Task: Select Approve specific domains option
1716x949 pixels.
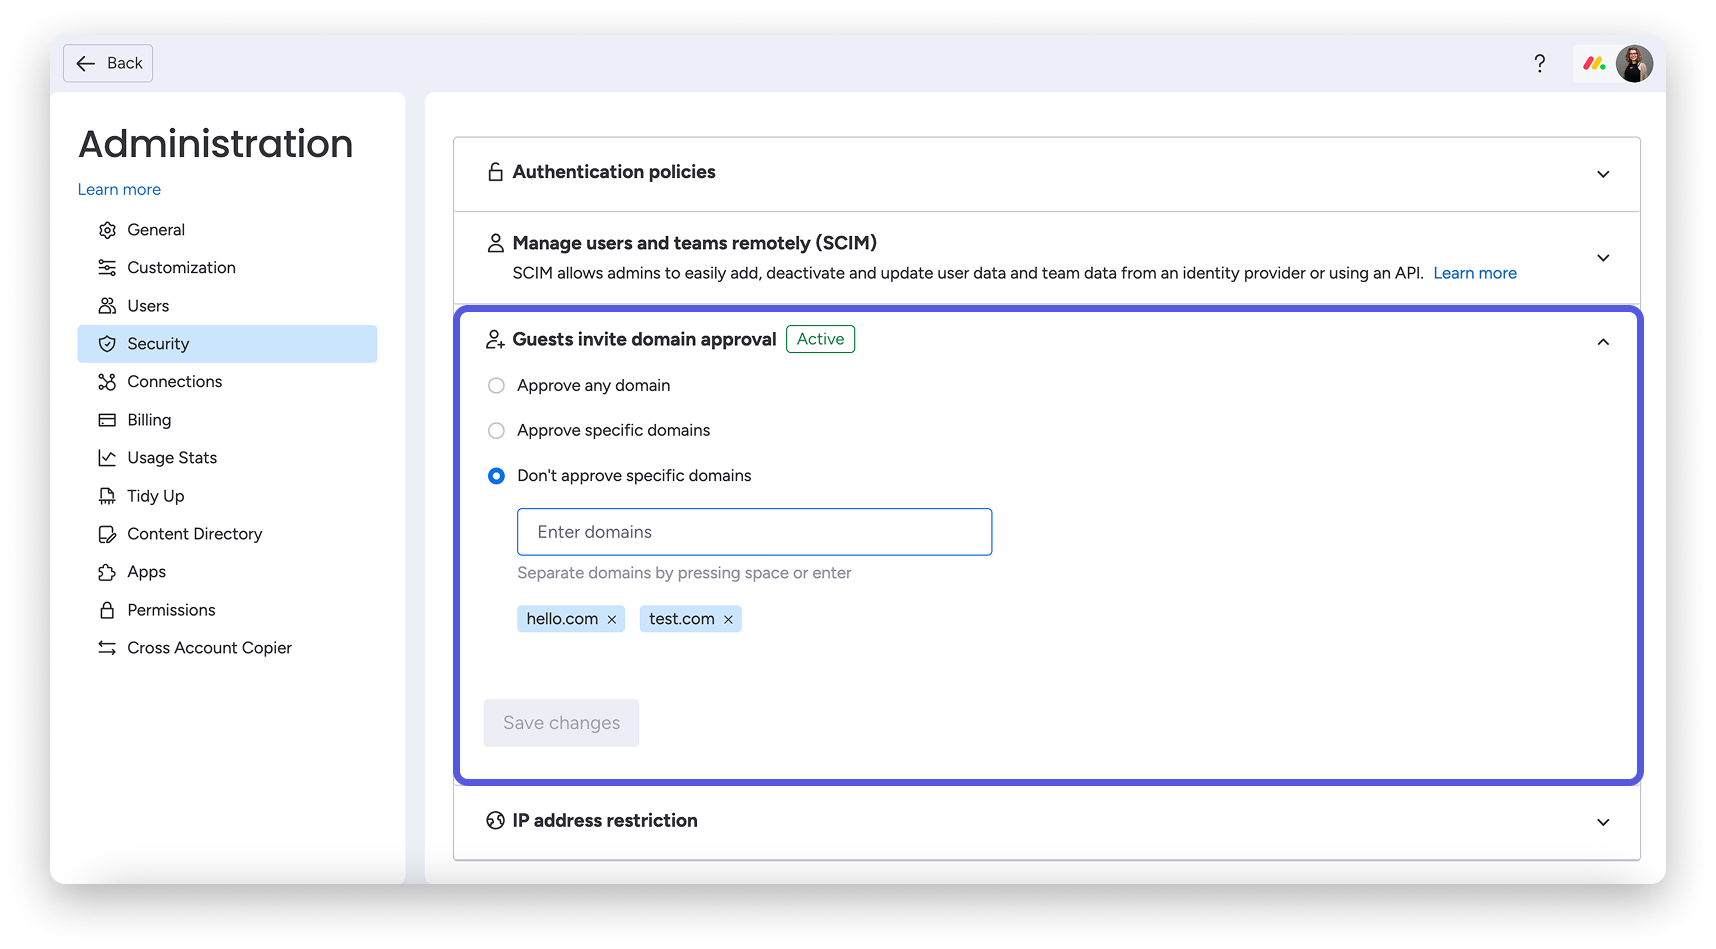Action: click(x=496, y=430)
